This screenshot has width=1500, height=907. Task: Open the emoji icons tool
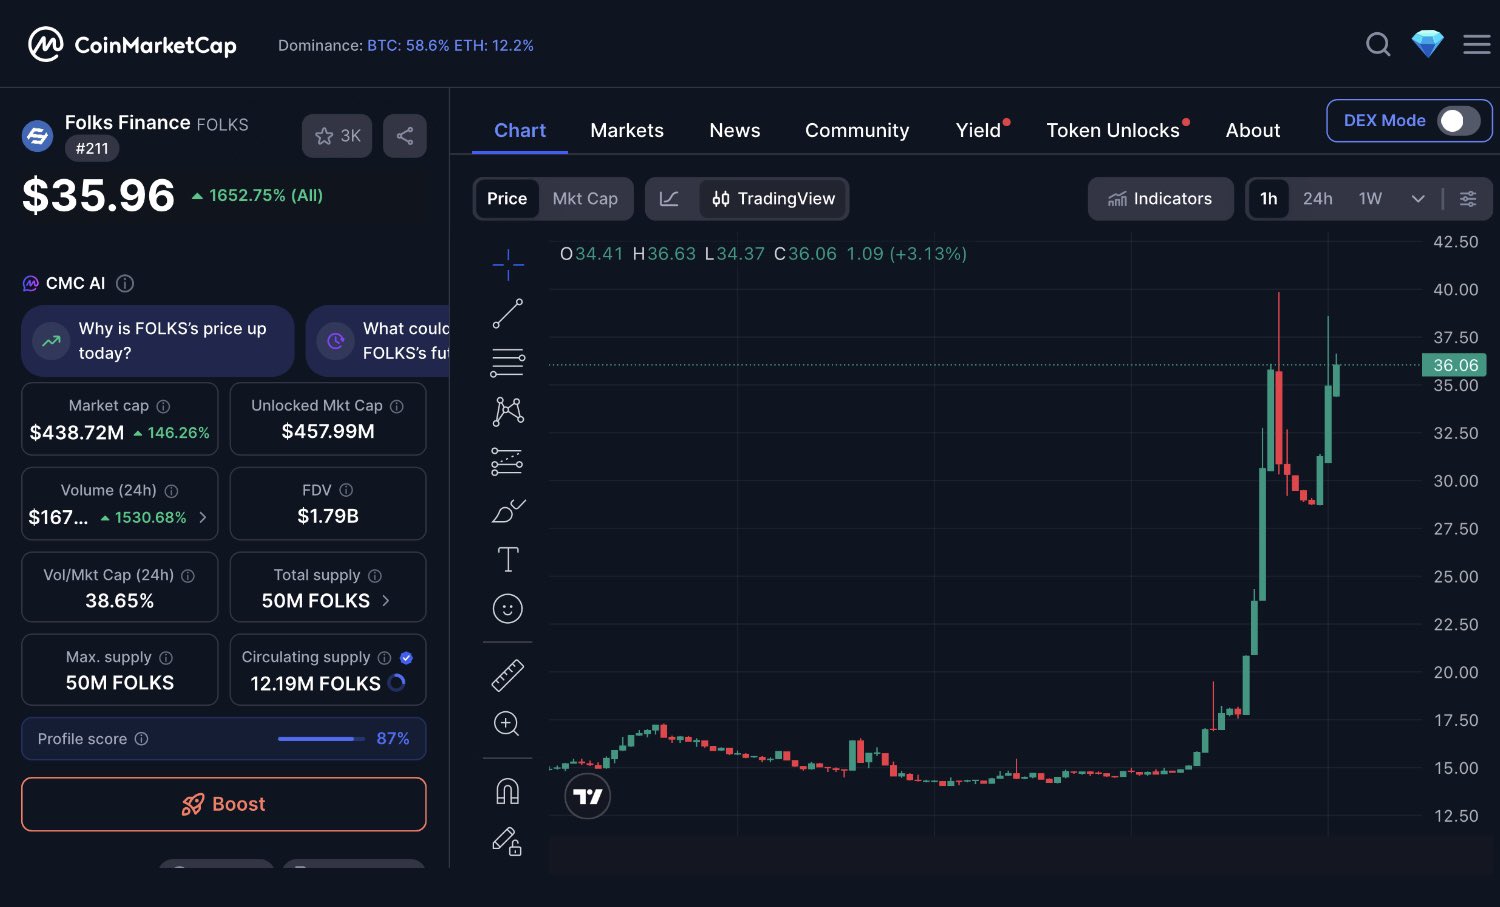click(508, 609)
